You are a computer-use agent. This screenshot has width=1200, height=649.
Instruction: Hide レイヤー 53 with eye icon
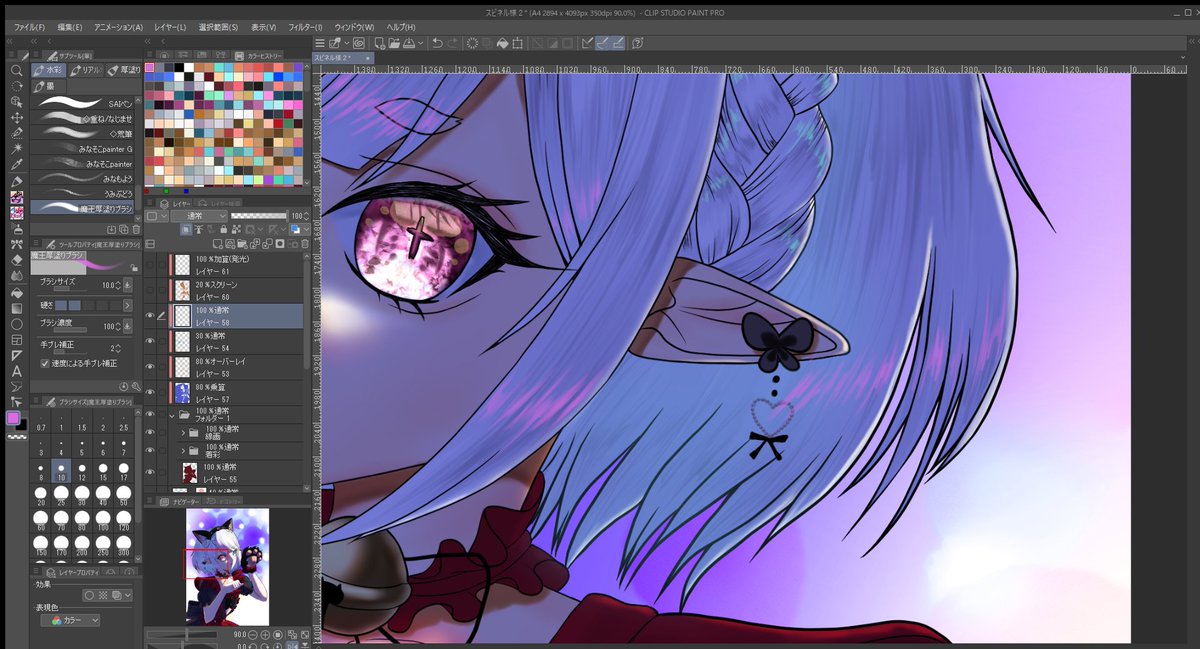click(150, 367)
